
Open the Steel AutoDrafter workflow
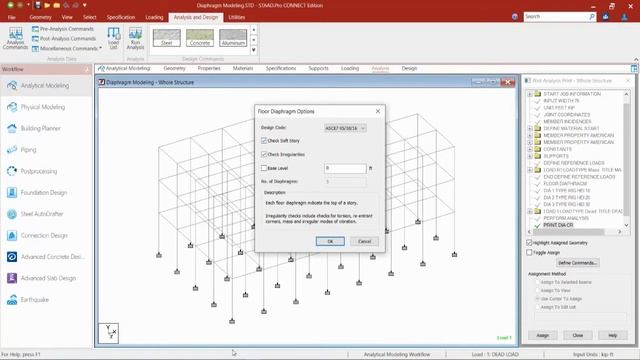pyautogui.click(x=46, y=214)
